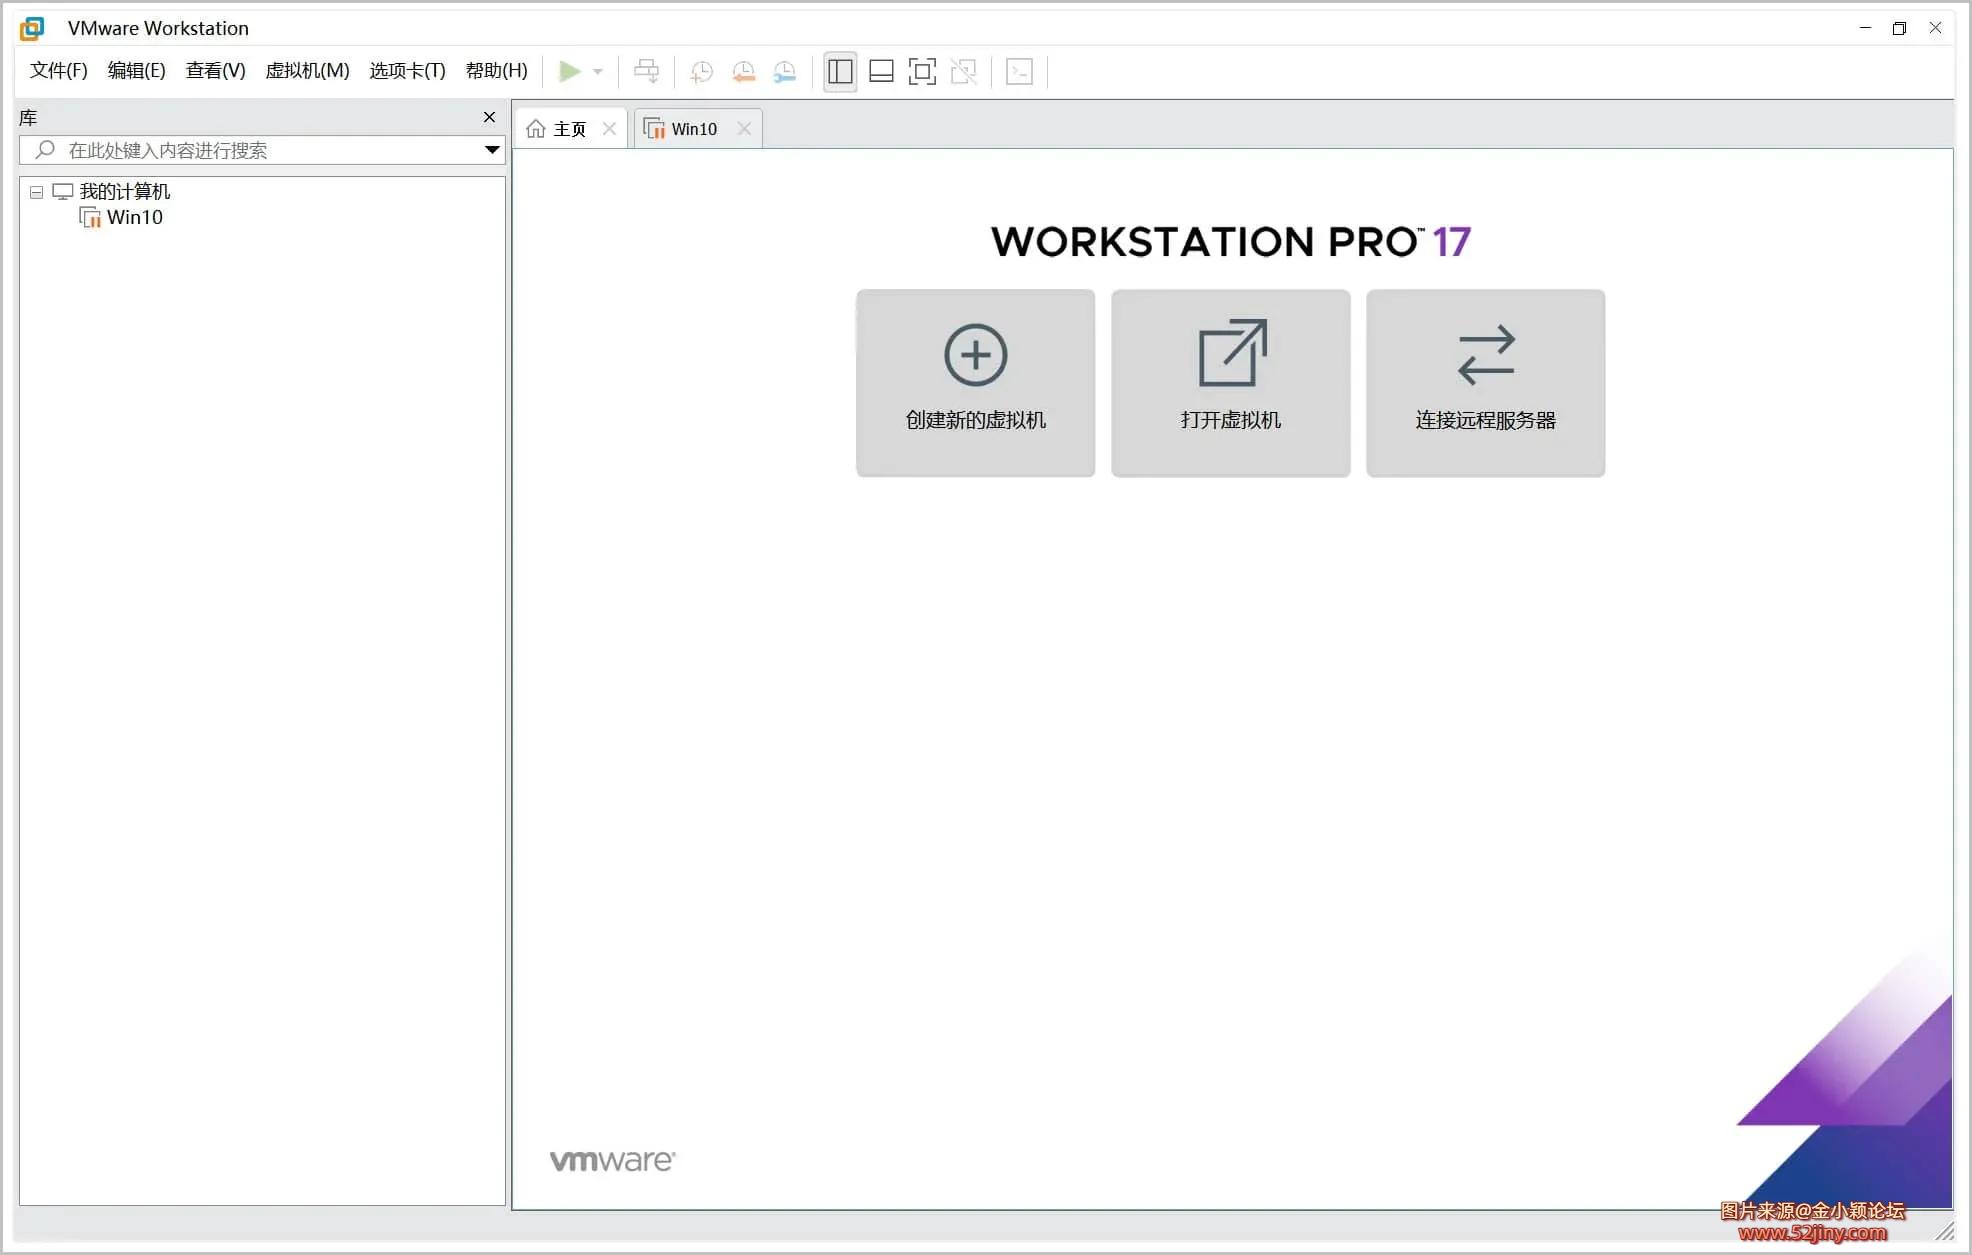
Task: Click 连接远程服务器 tile
Action: (1485, 383)
